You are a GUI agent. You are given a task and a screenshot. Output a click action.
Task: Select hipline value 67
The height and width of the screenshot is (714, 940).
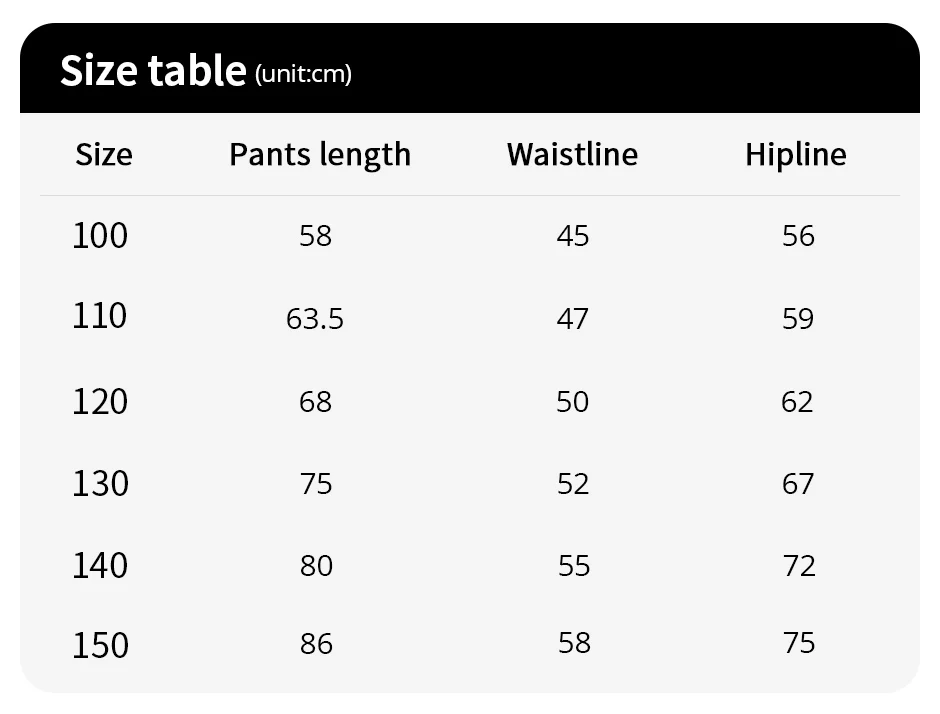[x=798, y=484]
